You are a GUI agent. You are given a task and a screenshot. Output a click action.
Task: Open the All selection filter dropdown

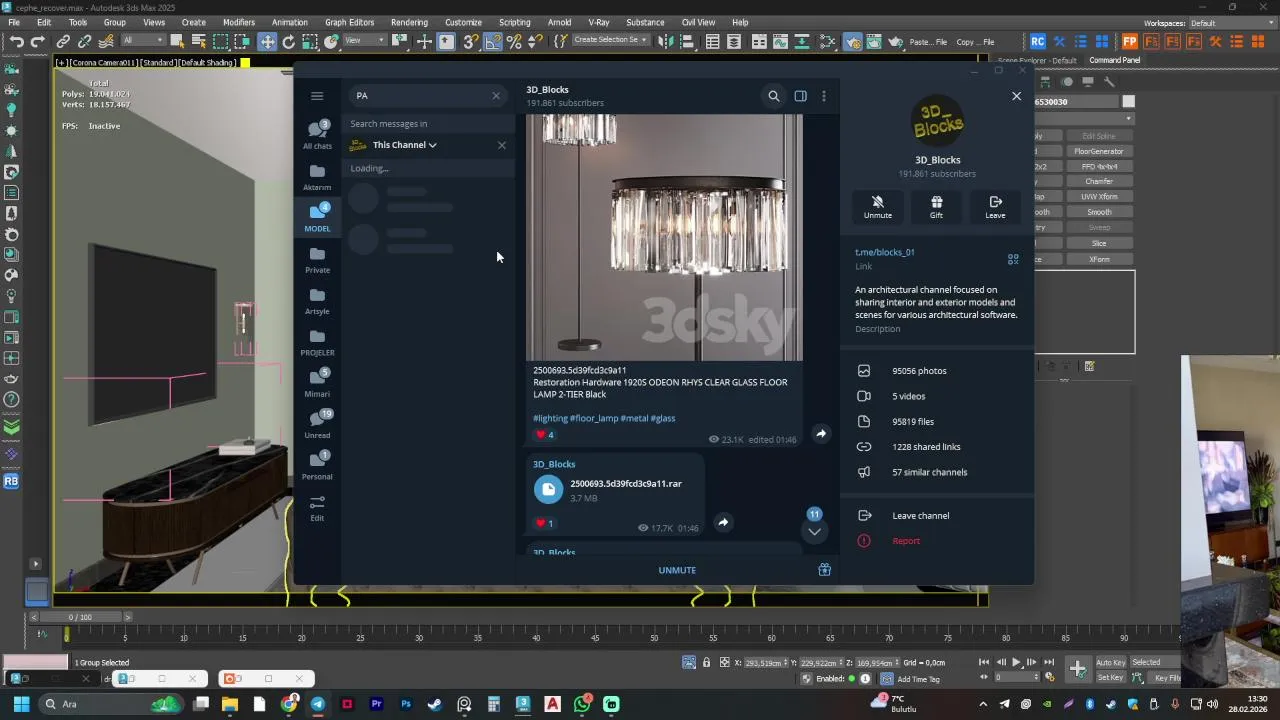tap(141, 41)
